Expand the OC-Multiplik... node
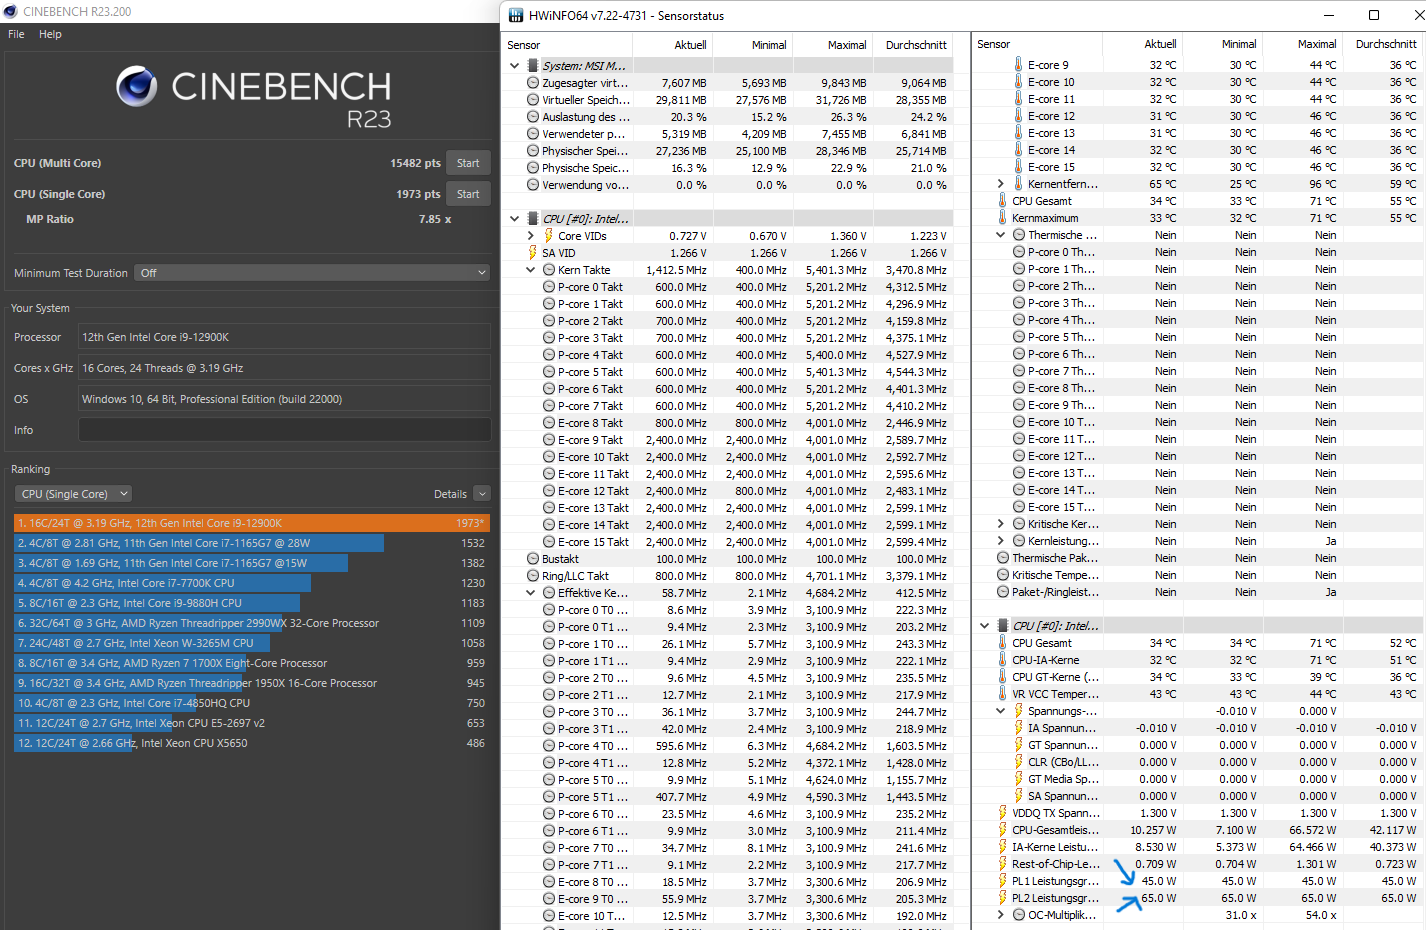1426x930 pixels. 1001,915
